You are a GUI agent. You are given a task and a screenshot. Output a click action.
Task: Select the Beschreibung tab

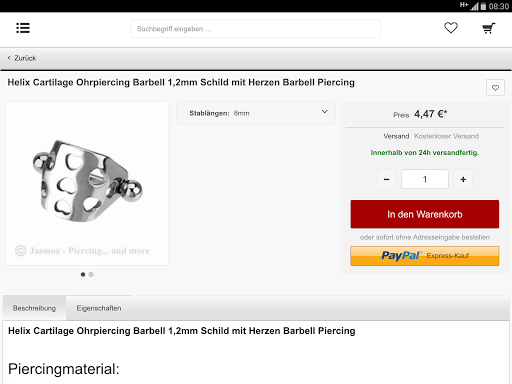[x=34, y=308]
